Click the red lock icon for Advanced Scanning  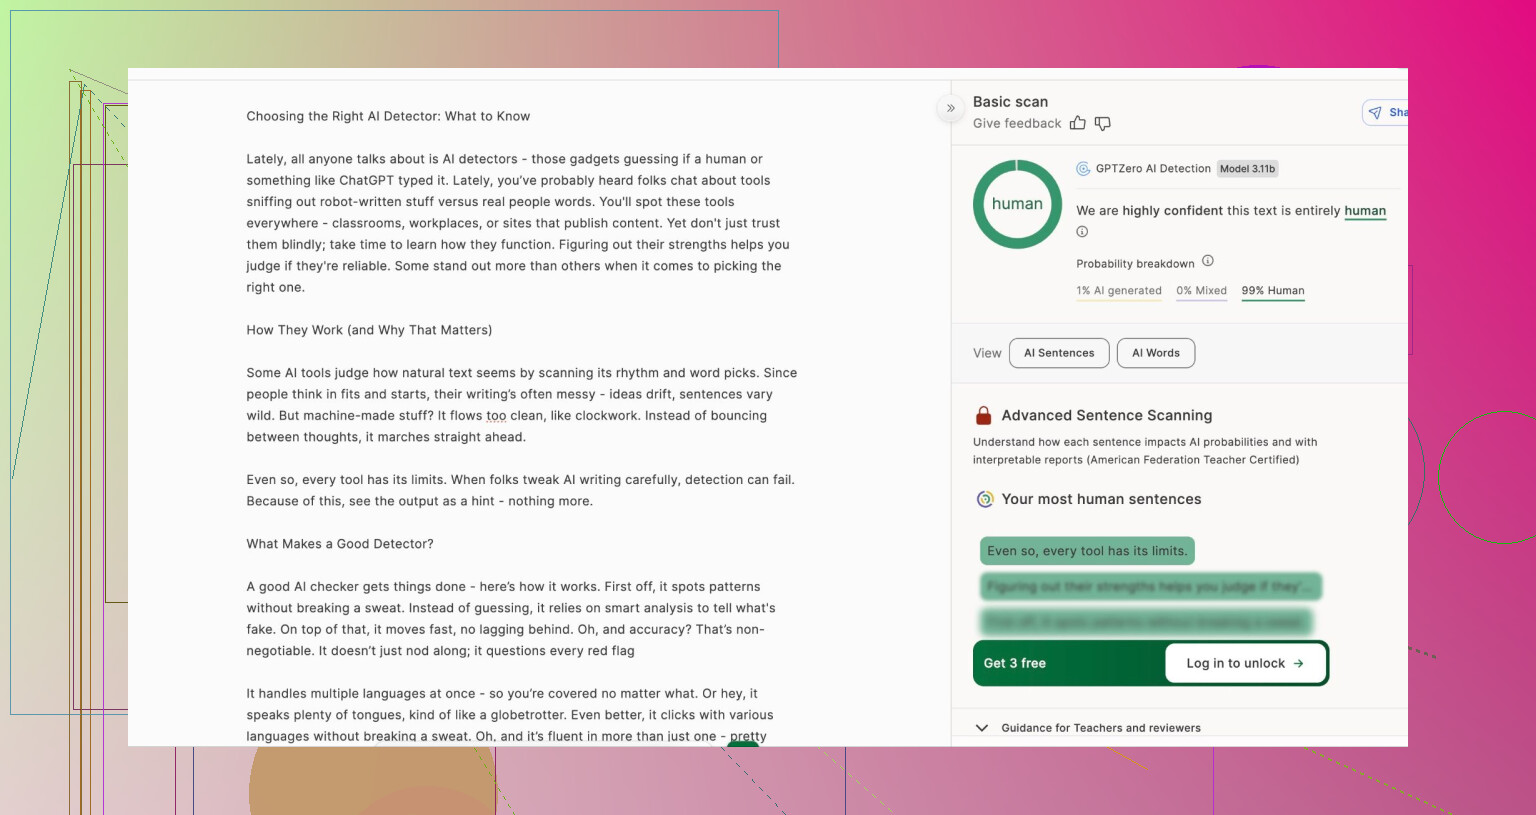983,416
